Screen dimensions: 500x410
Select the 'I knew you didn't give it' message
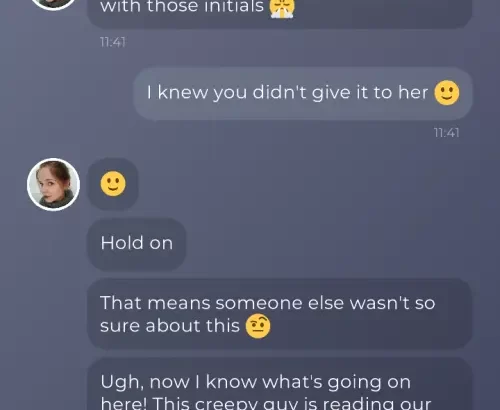click(x=303, y=93)
